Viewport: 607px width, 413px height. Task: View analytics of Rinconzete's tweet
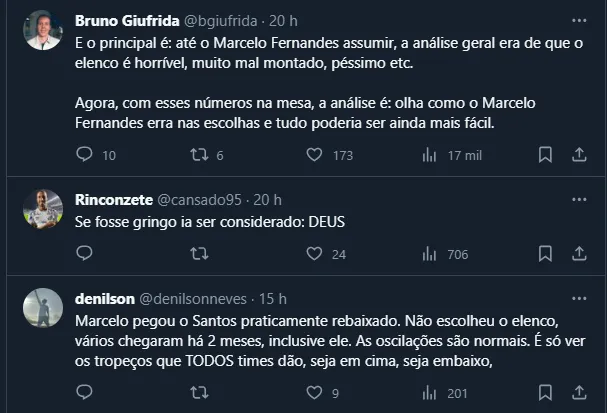click(430, 254)
